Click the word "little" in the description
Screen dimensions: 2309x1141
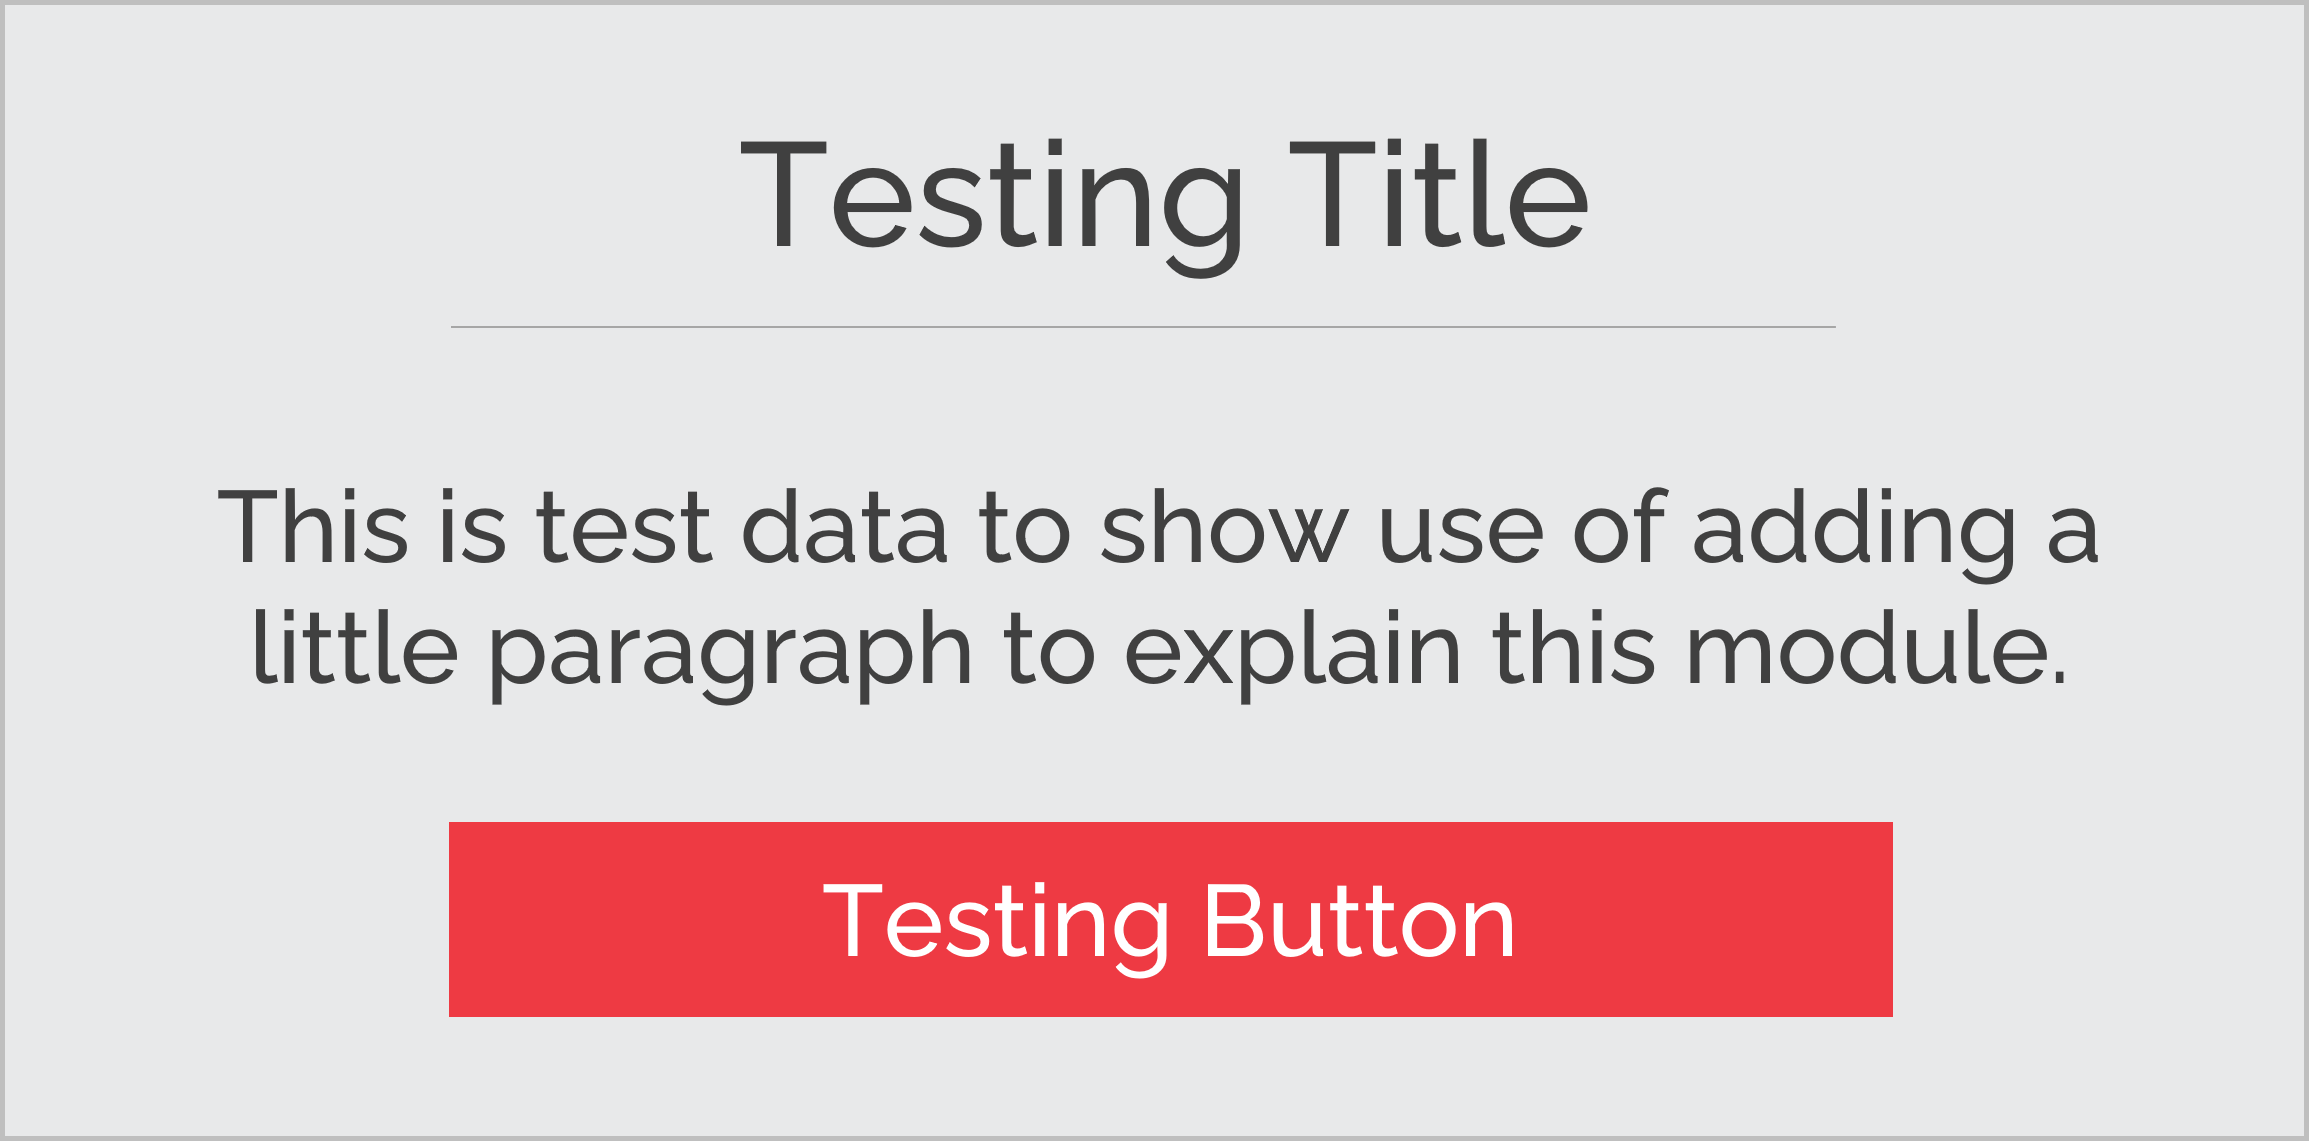pos(355,647)
